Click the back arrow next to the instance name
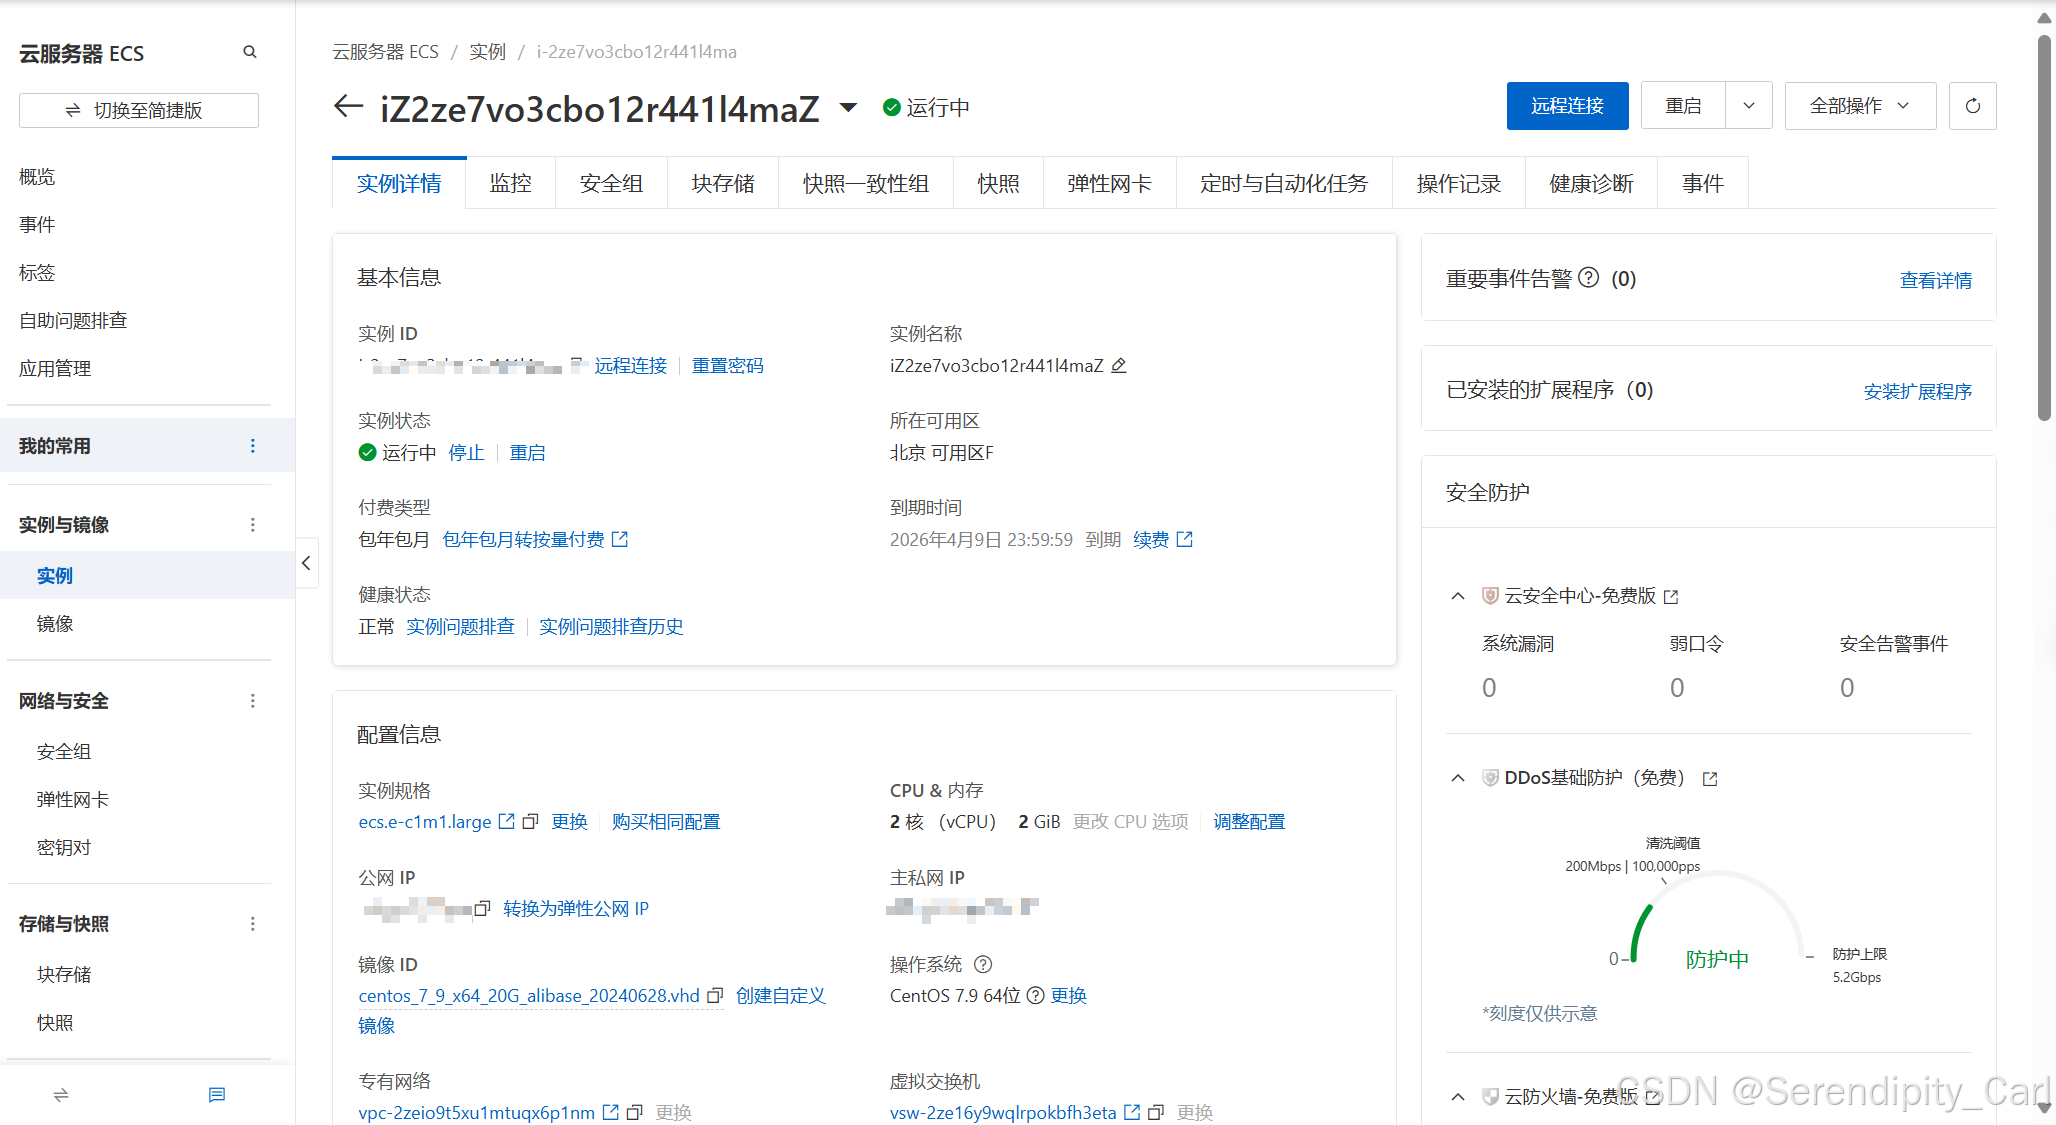Image resolution: width=2056 pixels, height=1125 pixels. pyautogui.click(x=348, y=106)
